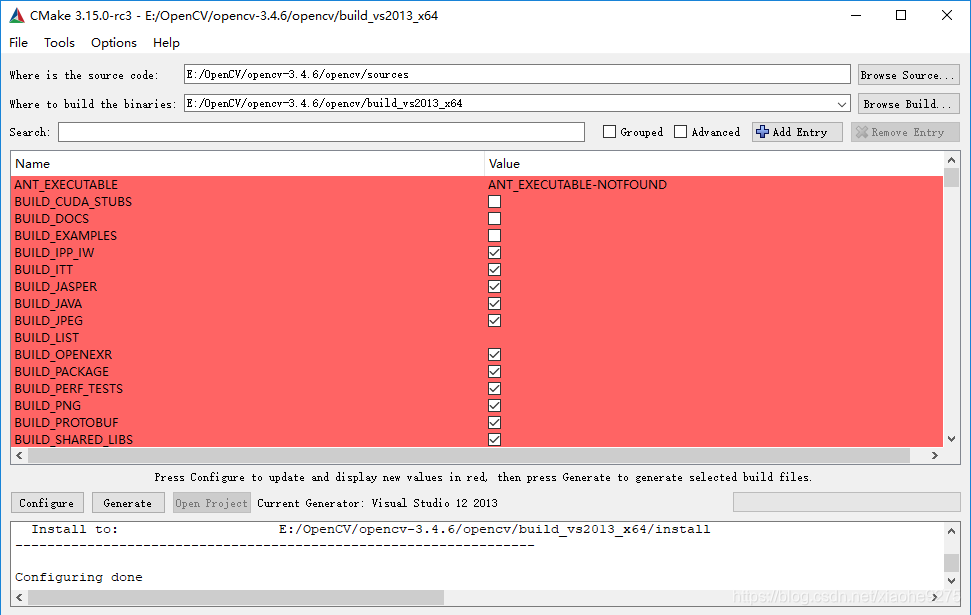The image size is (971, 615).
Task: Select the BUILD_LIST entry
Action: [46, 338]
